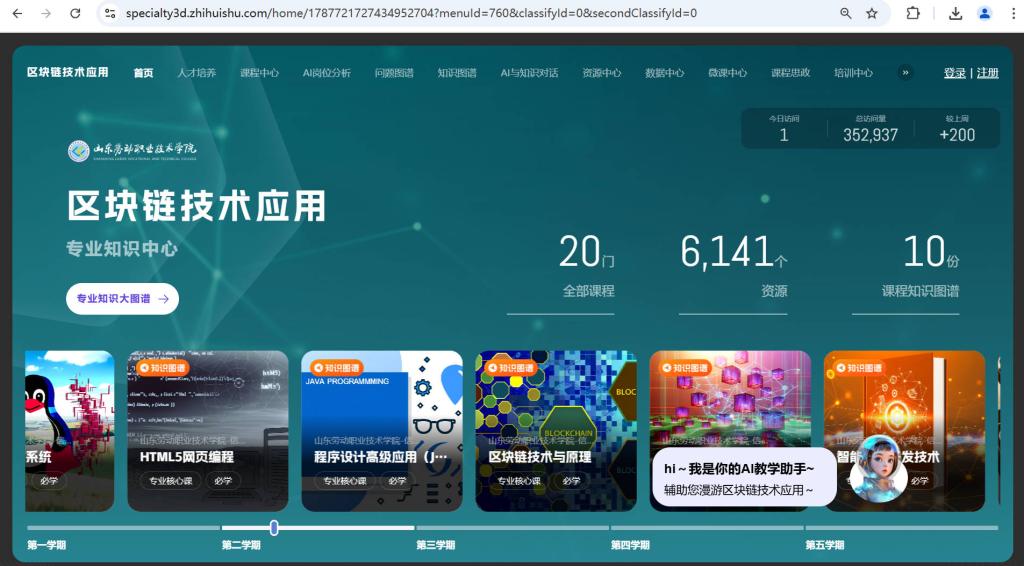Open the 微课中心 menu item

click(x=728, y=72)
